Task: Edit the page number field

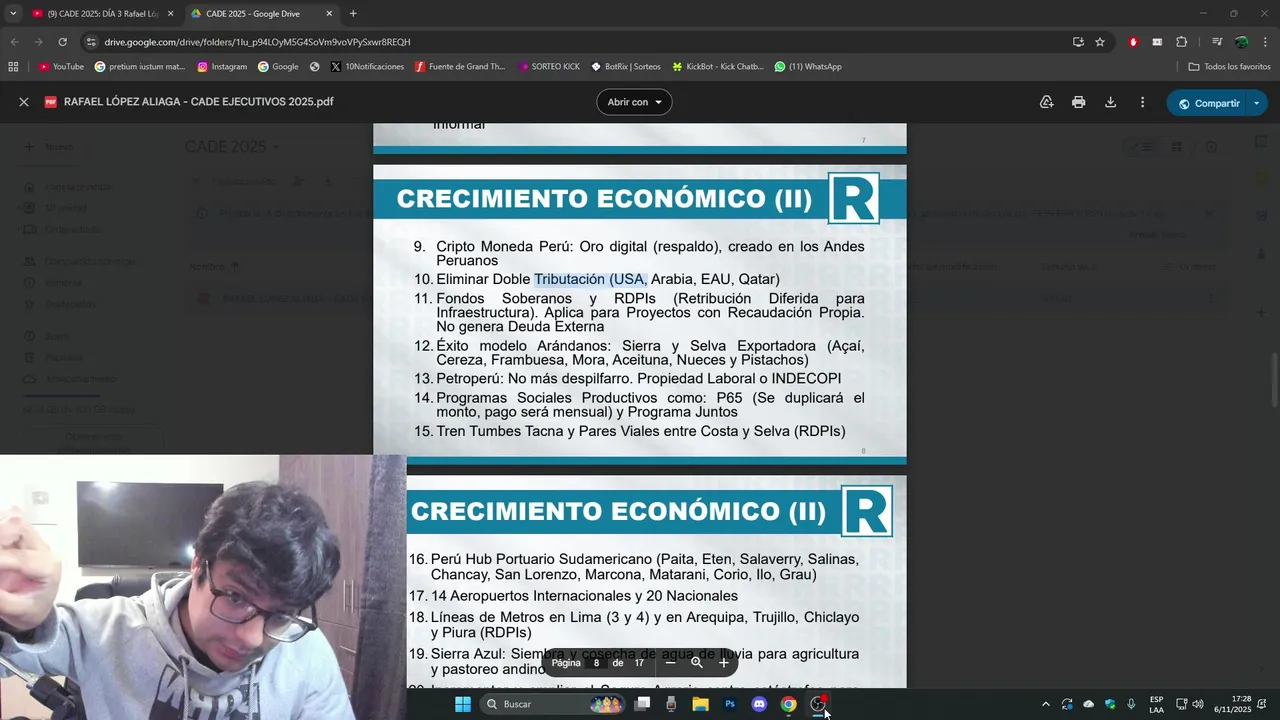Action: pos(596,662)
